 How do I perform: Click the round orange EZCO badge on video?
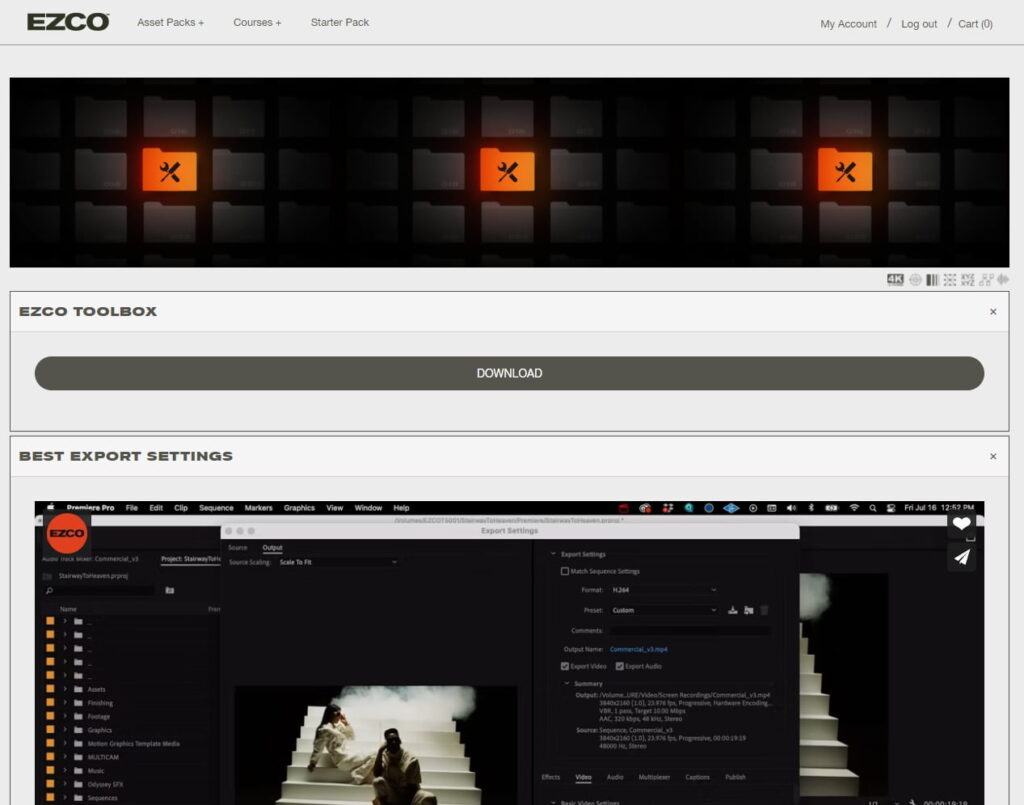point(67,533)
